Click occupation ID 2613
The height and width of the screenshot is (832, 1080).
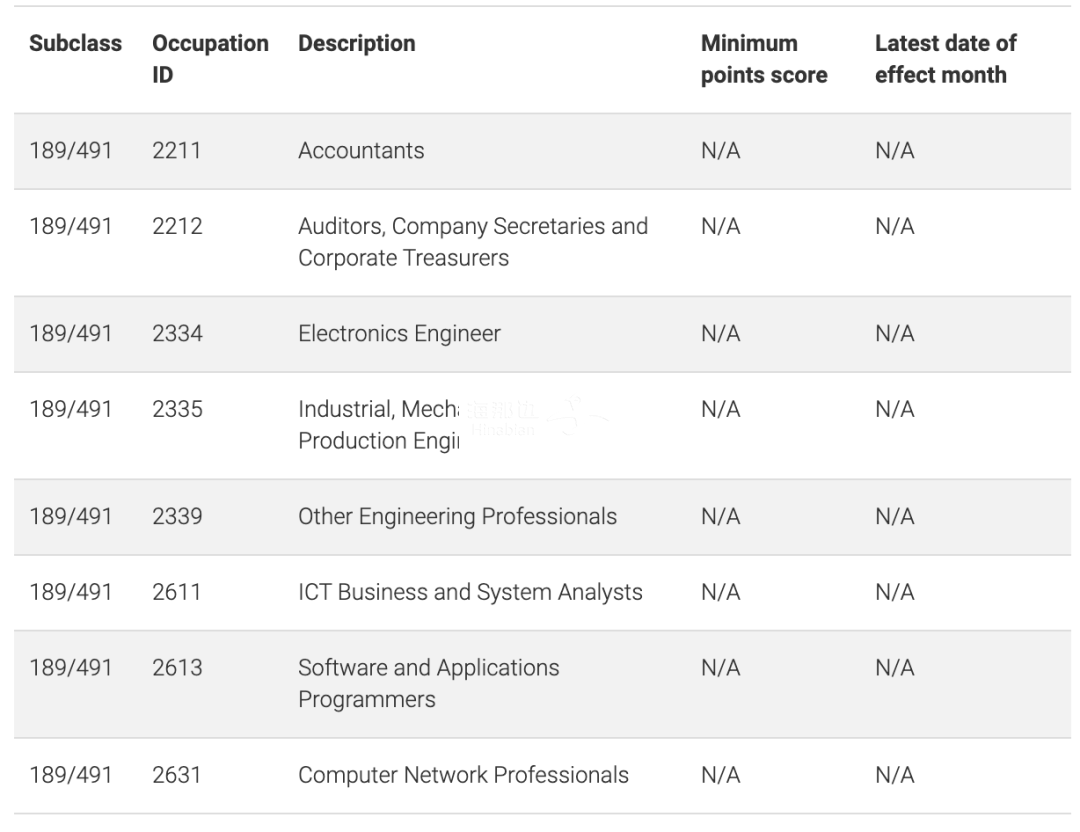click(177, 668)
